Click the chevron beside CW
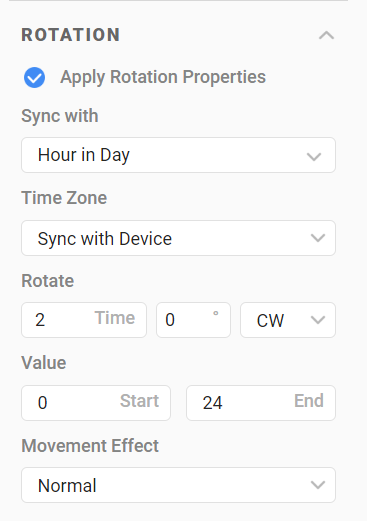The height and width of the screenshot is (521, 367). (318, 320)
